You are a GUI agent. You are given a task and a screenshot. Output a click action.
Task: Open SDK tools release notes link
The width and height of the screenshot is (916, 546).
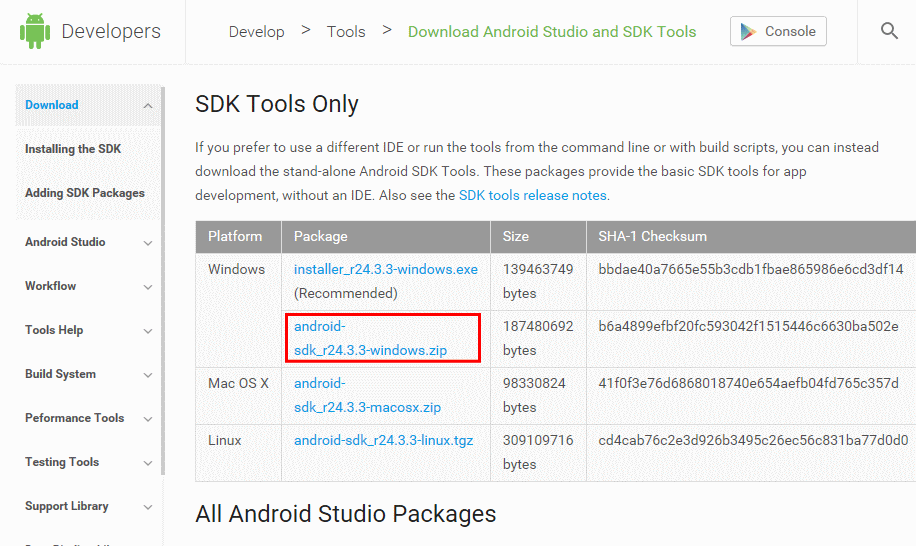[532, 195]
